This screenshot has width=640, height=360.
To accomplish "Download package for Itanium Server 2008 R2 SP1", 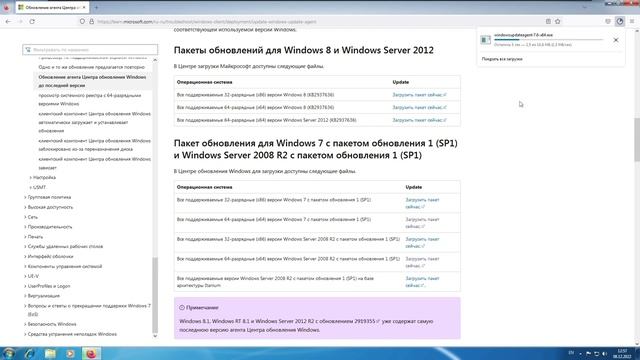I will [422, 282].
